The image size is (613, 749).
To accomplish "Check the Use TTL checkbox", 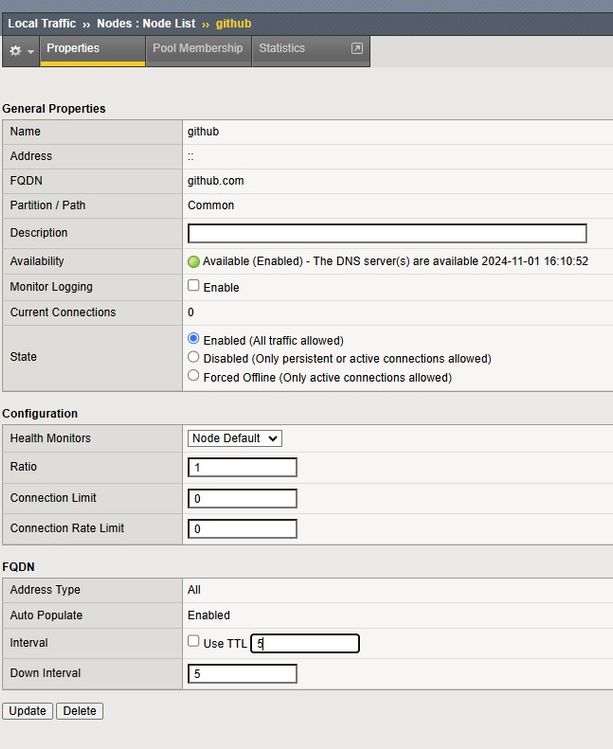I will tap(194, 642).
